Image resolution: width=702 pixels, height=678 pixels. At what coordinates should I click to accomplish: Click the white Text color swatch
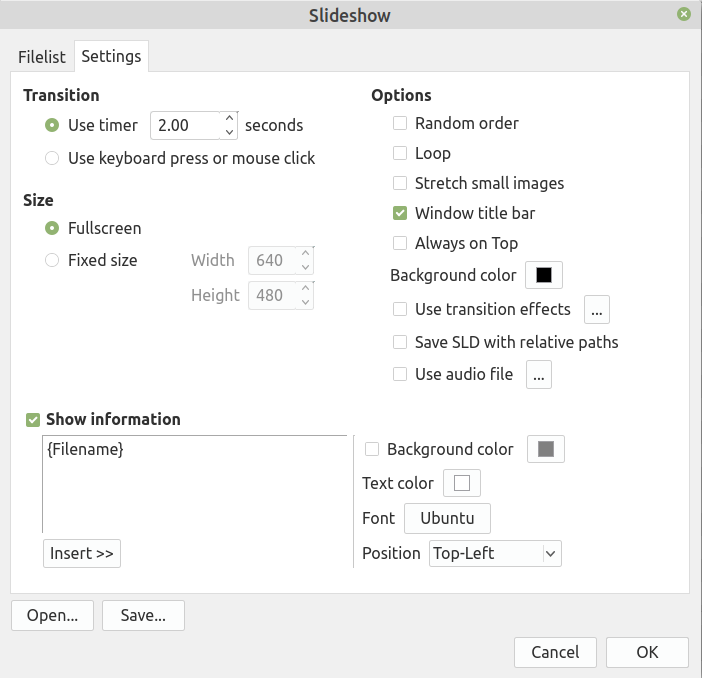462,484
